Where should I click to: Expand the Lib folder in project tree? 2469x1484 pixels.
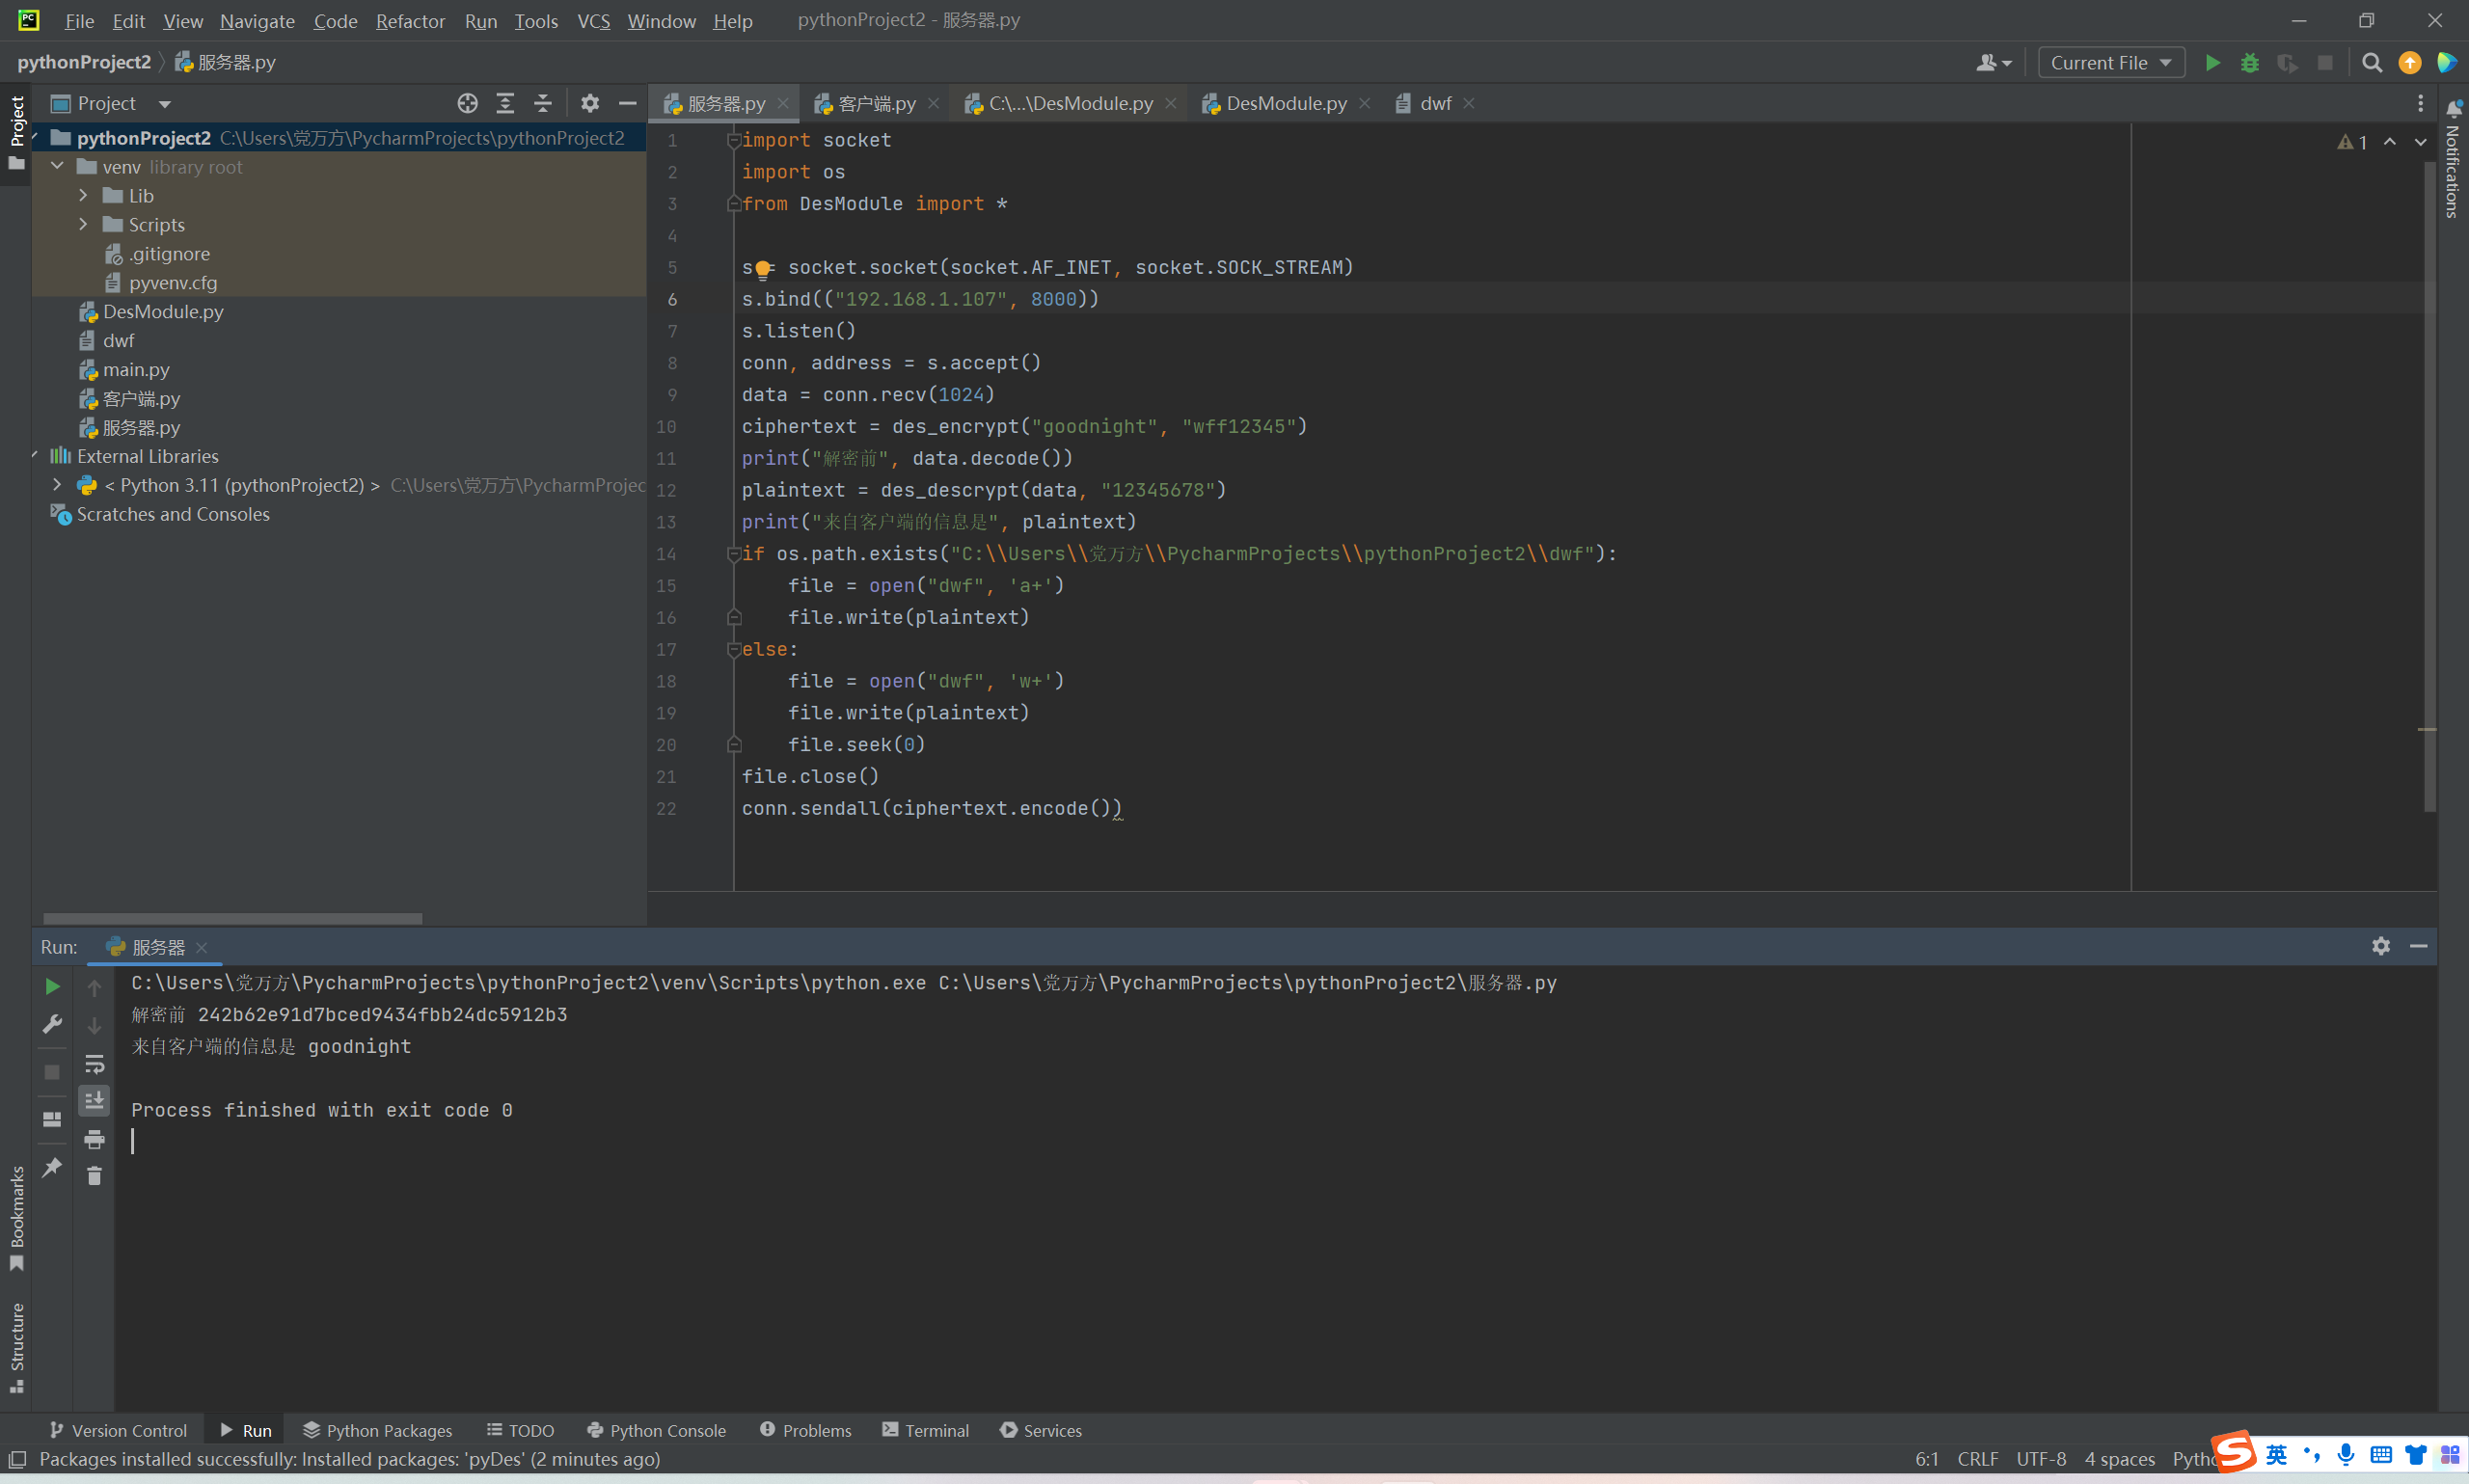tap(83, 196)
